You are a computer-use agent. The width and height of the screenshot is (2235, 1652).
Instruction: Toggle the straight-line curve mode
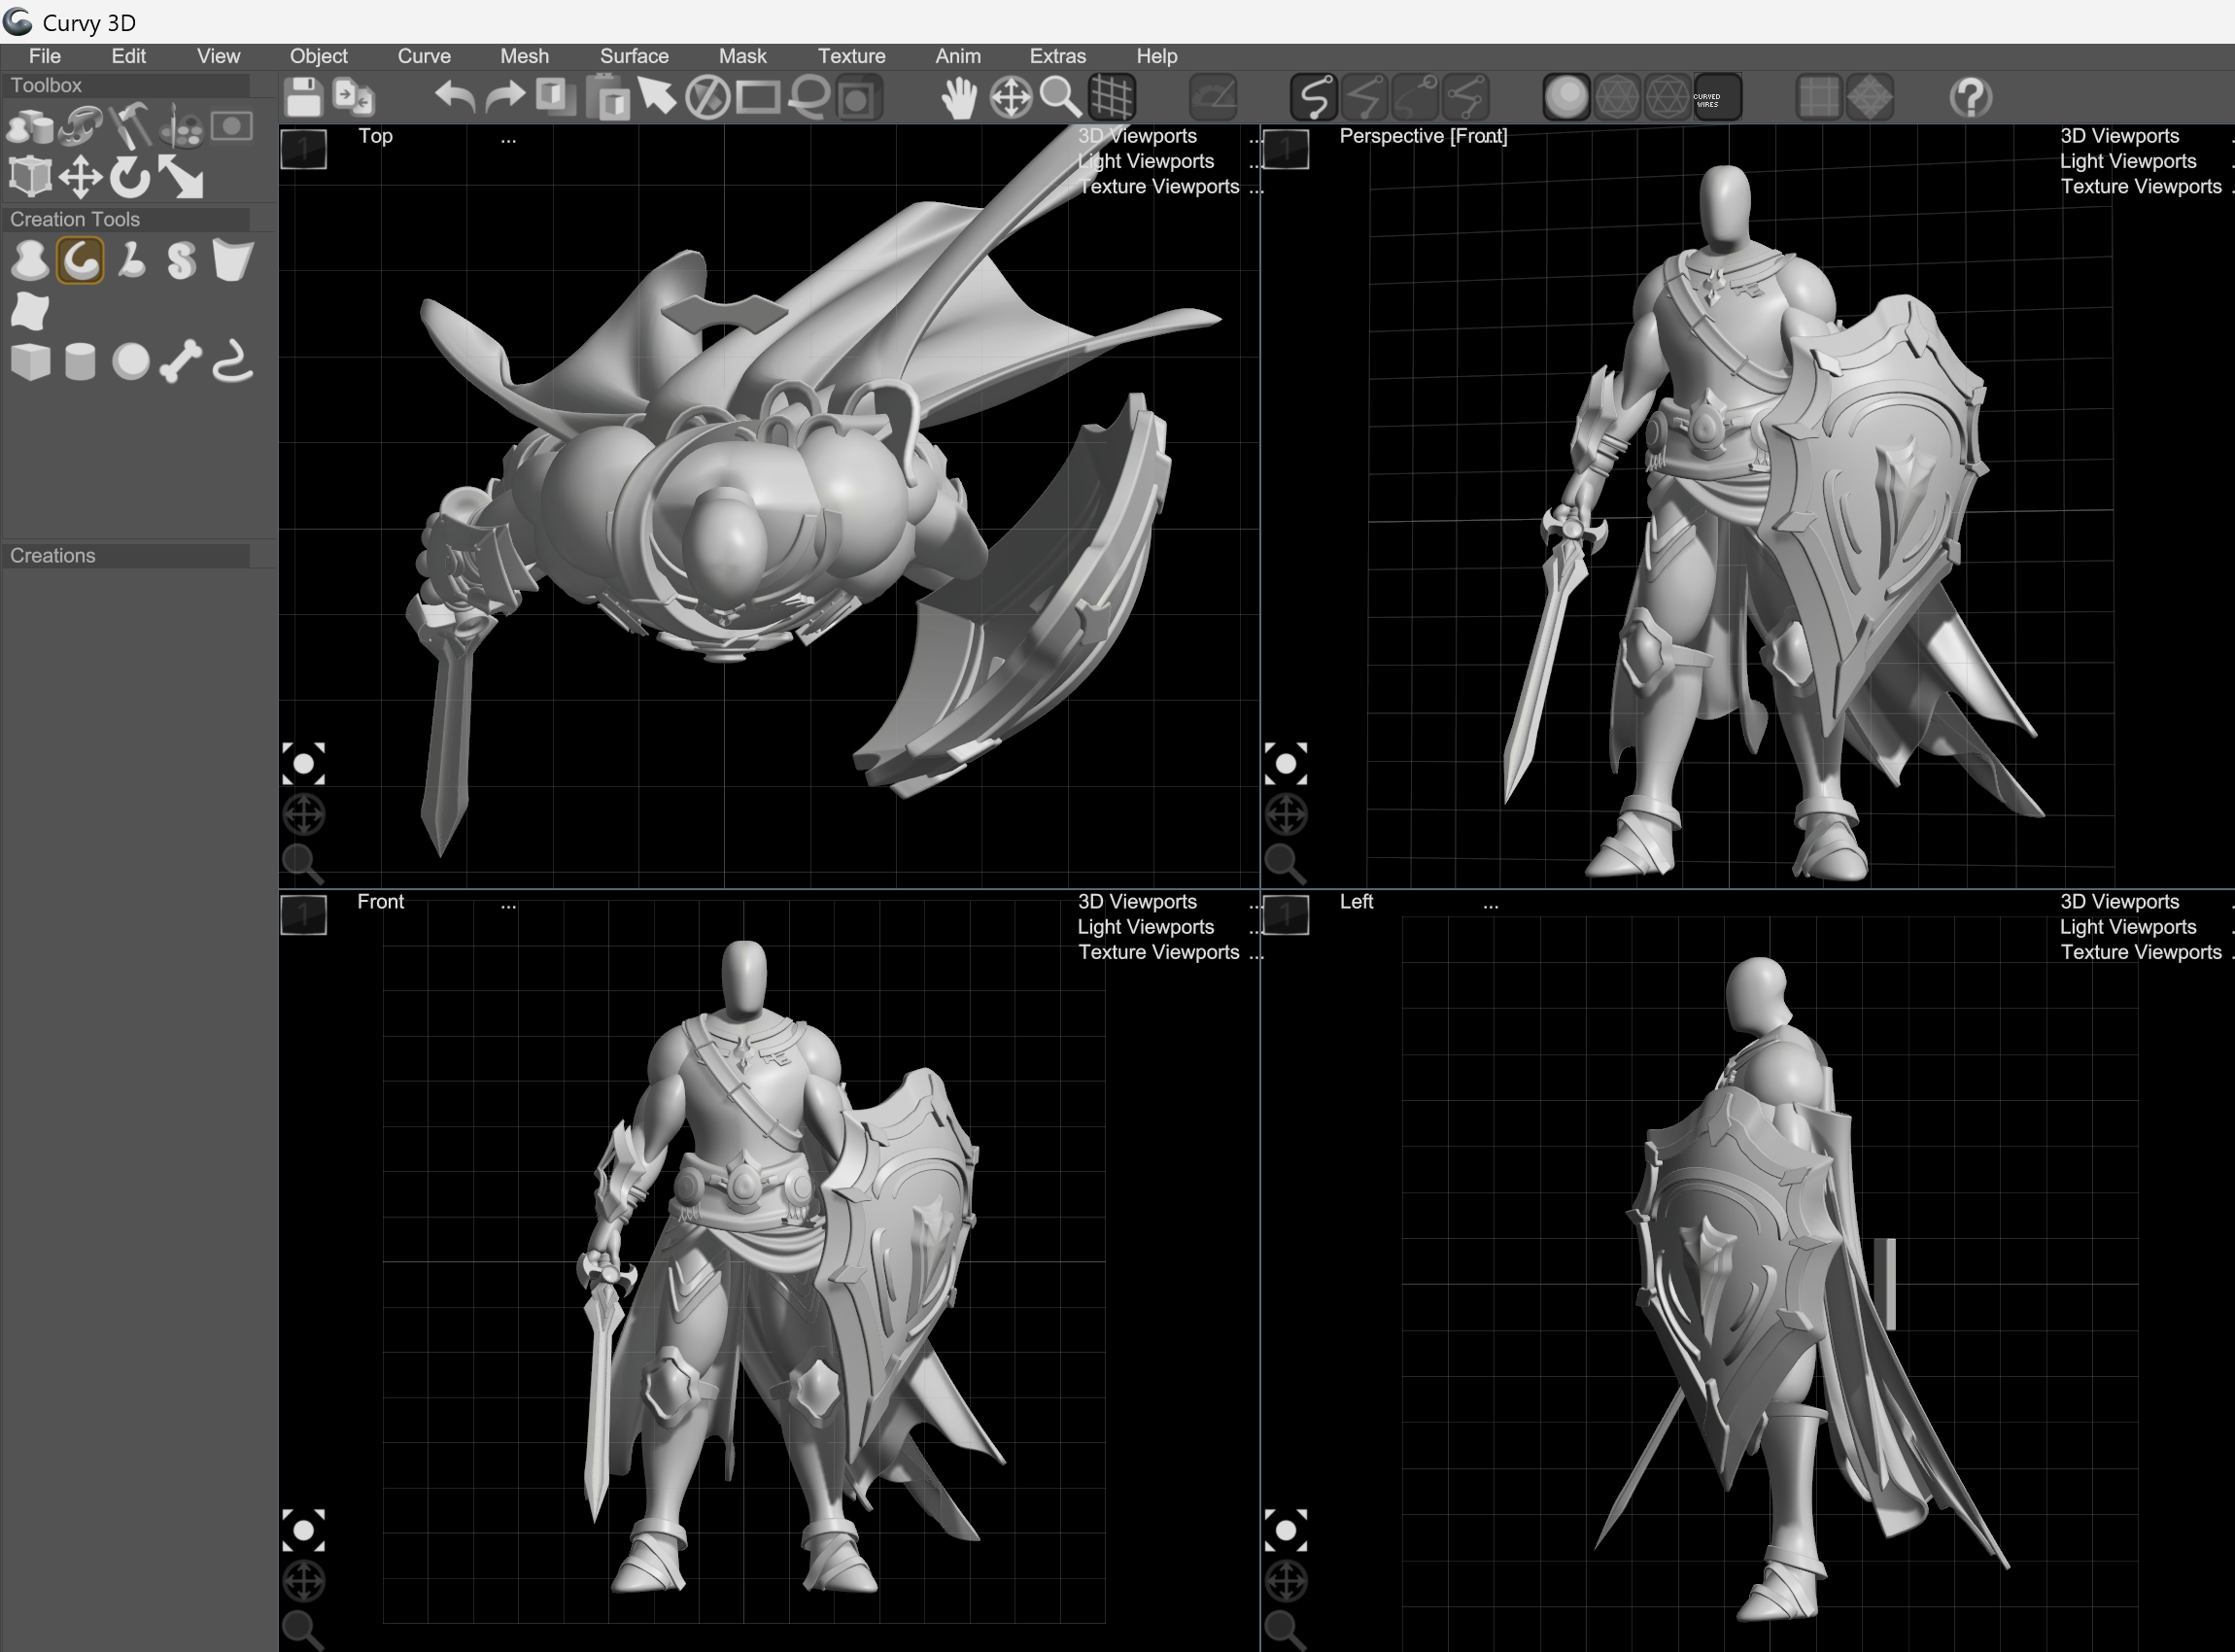[1365, 98]
